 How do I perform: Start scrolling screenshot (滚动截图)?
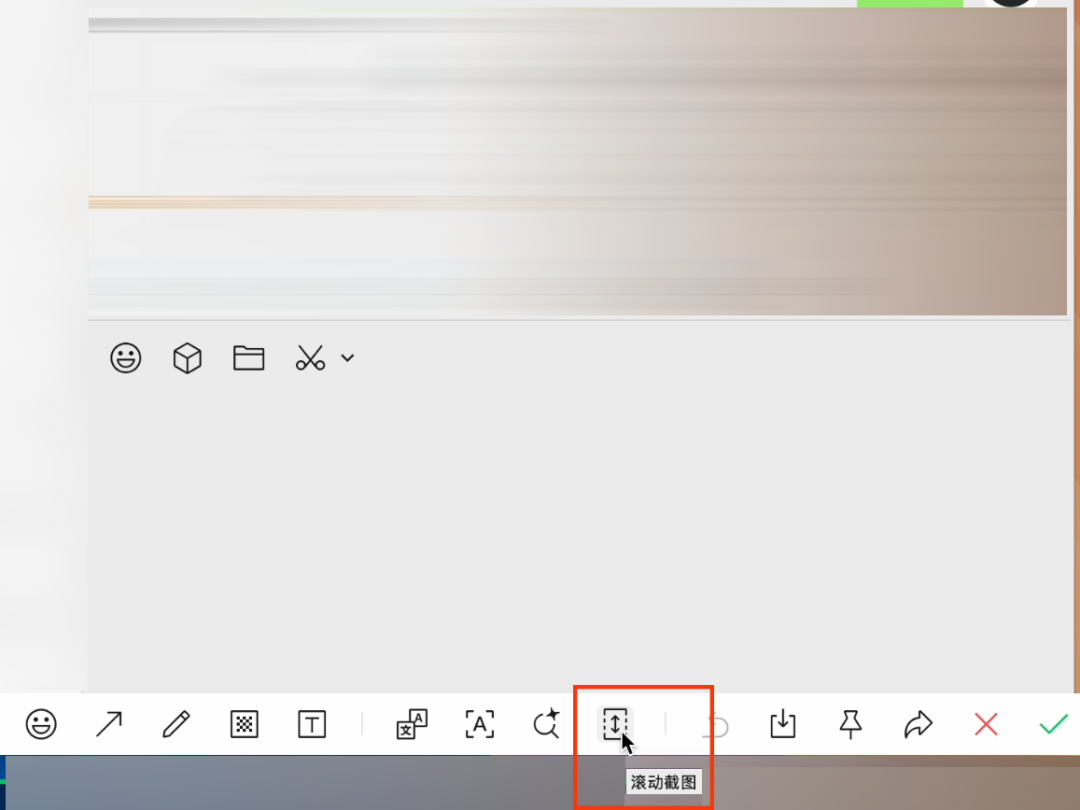(614, 725)
